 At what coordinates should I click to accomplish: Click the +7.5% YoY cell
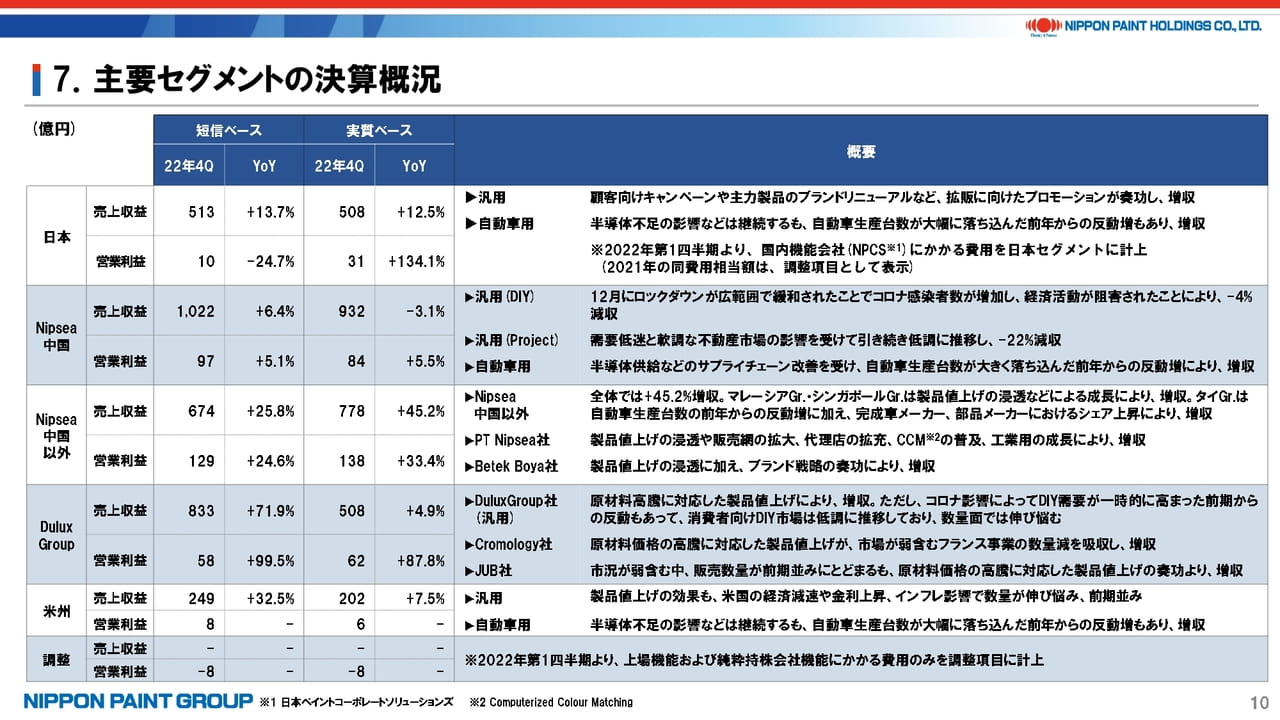[x=414, y=598]
